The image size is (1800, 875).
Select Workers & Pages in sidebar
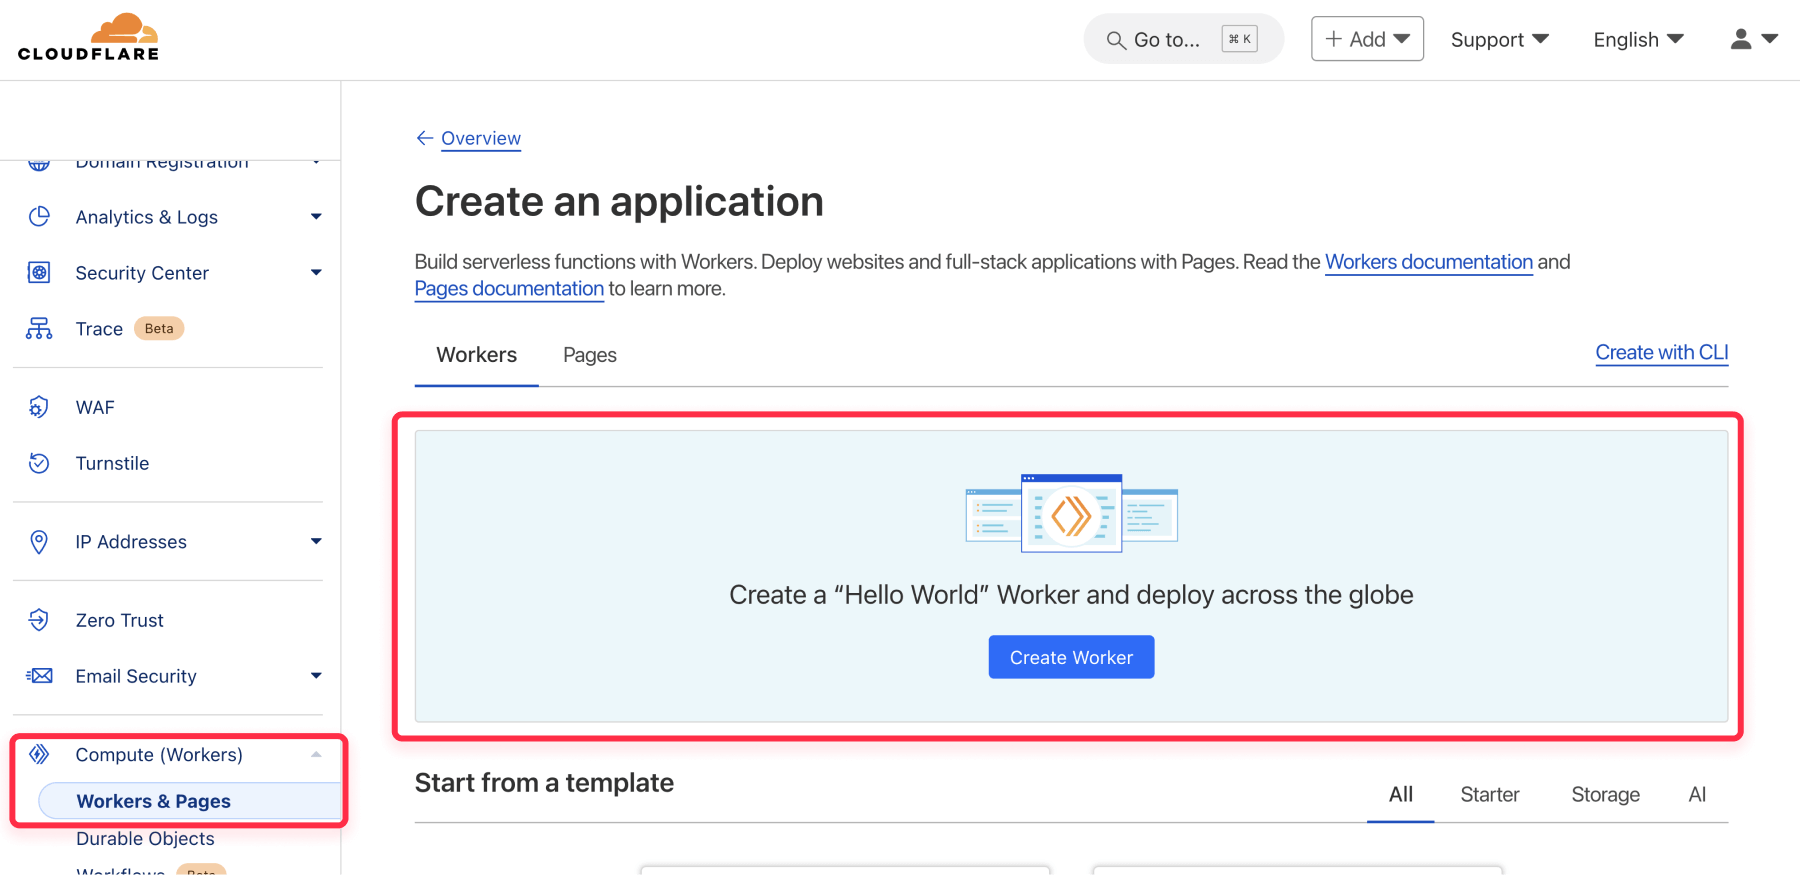pyautogui.click(x=189, y=801)
